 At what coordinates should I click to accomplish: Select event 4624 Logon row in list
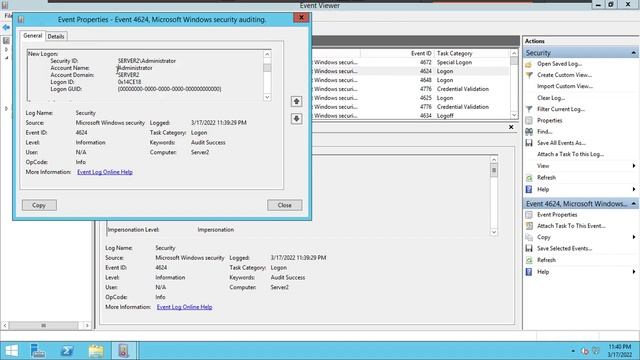(x=410, y=71)
